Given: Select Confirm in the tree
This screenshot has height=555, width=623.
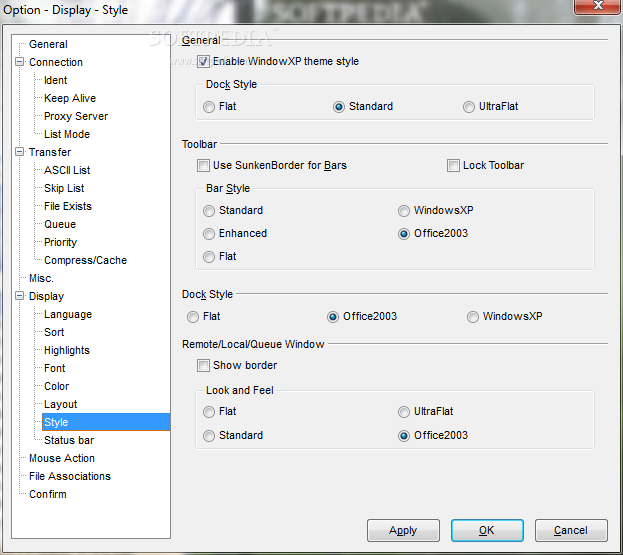Looking at the screenshot, I should coord(48,494).
